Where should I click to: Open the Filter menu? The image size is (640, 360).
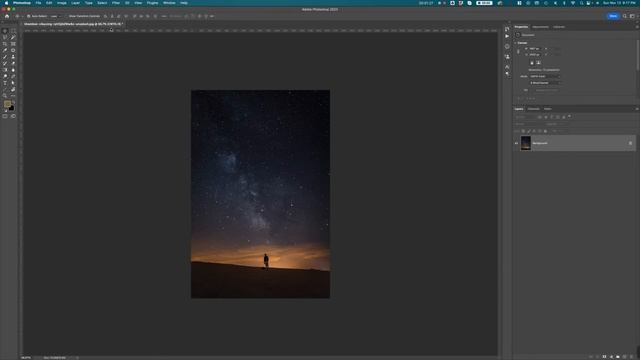(x=116, y=3)
